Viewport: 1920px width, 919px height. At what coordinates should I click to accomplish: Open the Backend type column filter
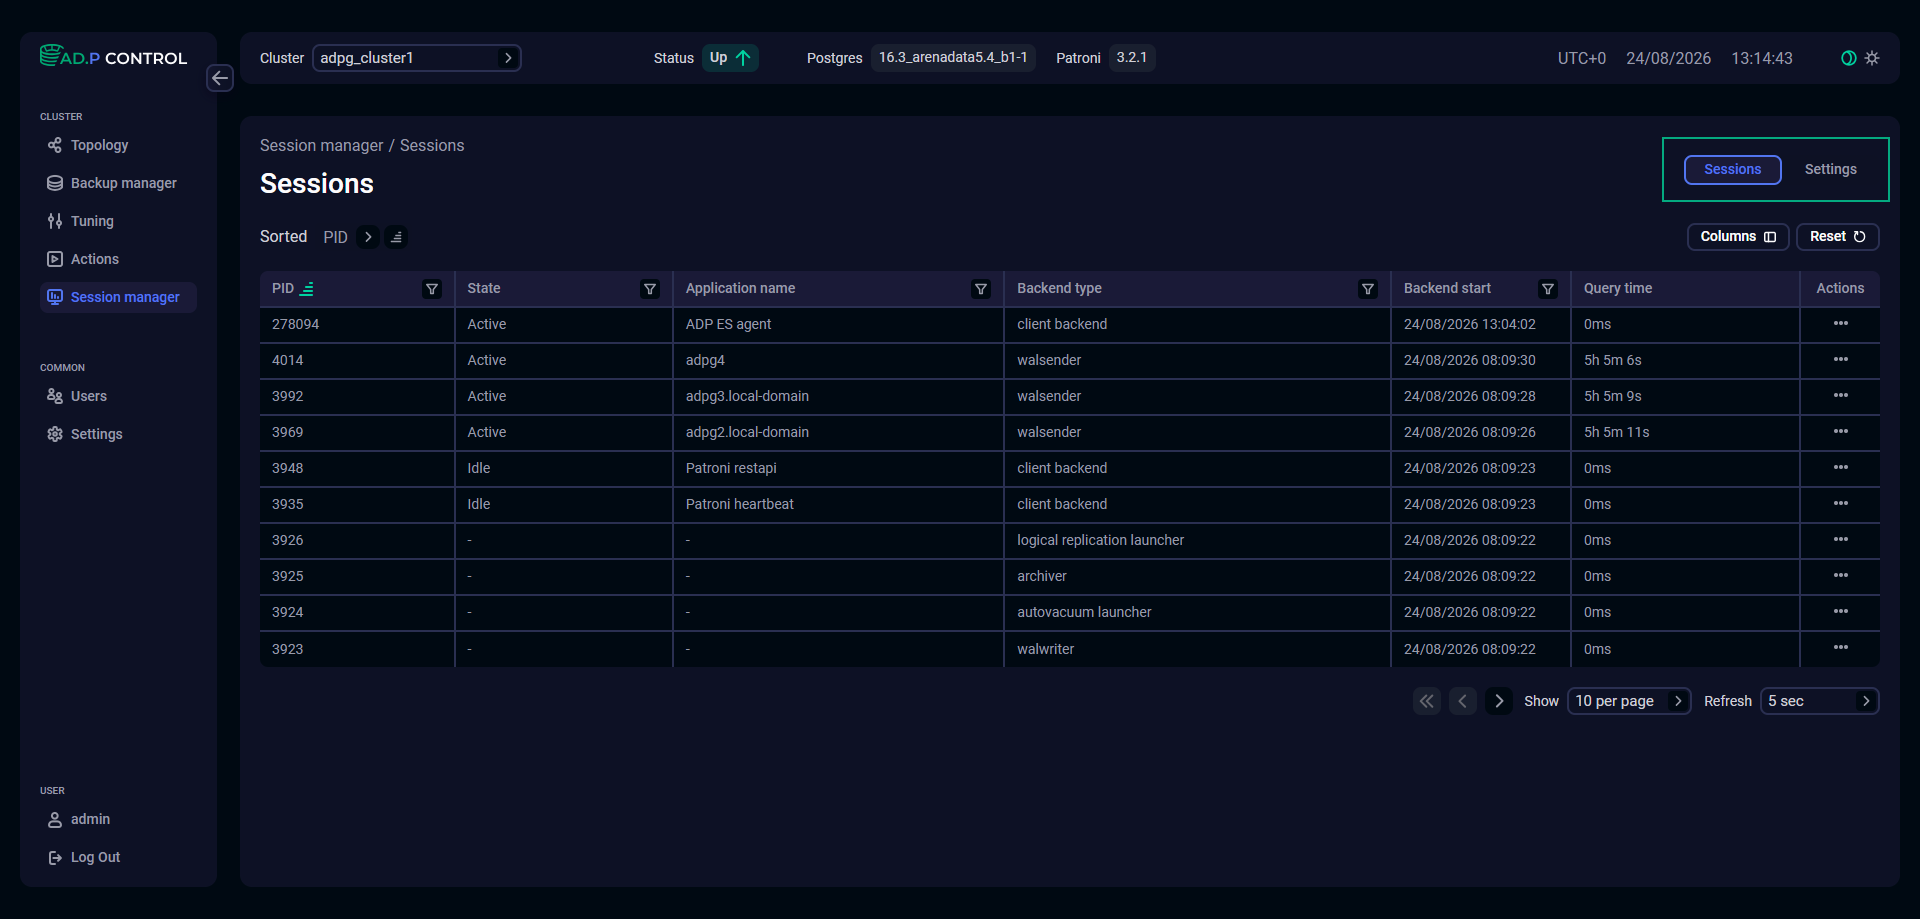1368,289
